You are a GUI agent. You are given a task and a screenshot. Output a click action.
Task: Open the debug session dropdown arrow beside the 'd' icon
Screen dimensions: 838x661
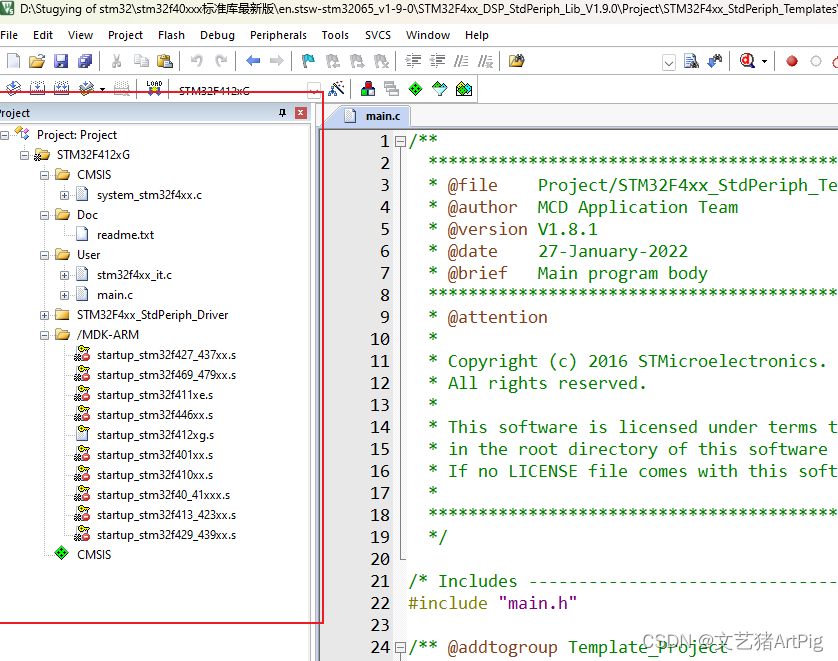[764, 61]
